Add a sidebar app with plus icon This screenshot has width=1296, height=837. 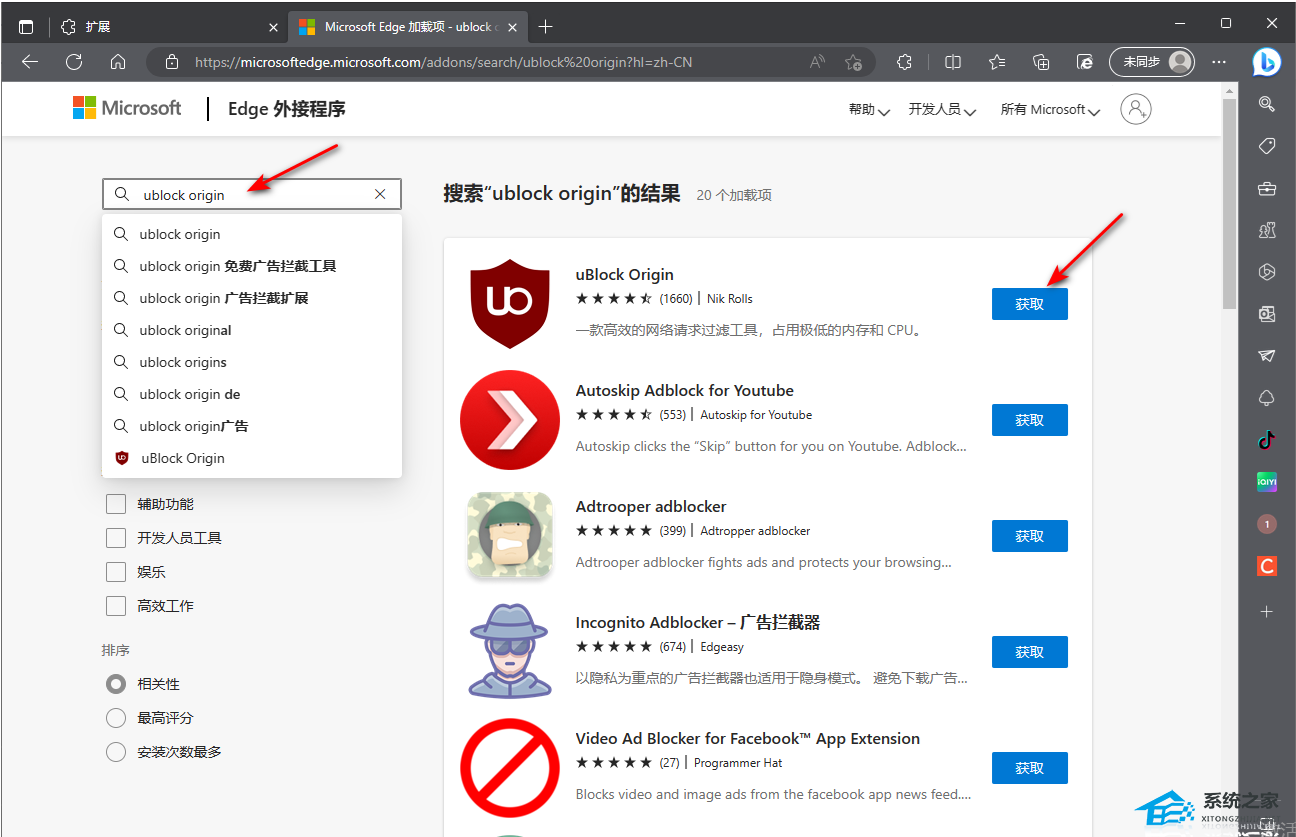tap(1267, 611)
